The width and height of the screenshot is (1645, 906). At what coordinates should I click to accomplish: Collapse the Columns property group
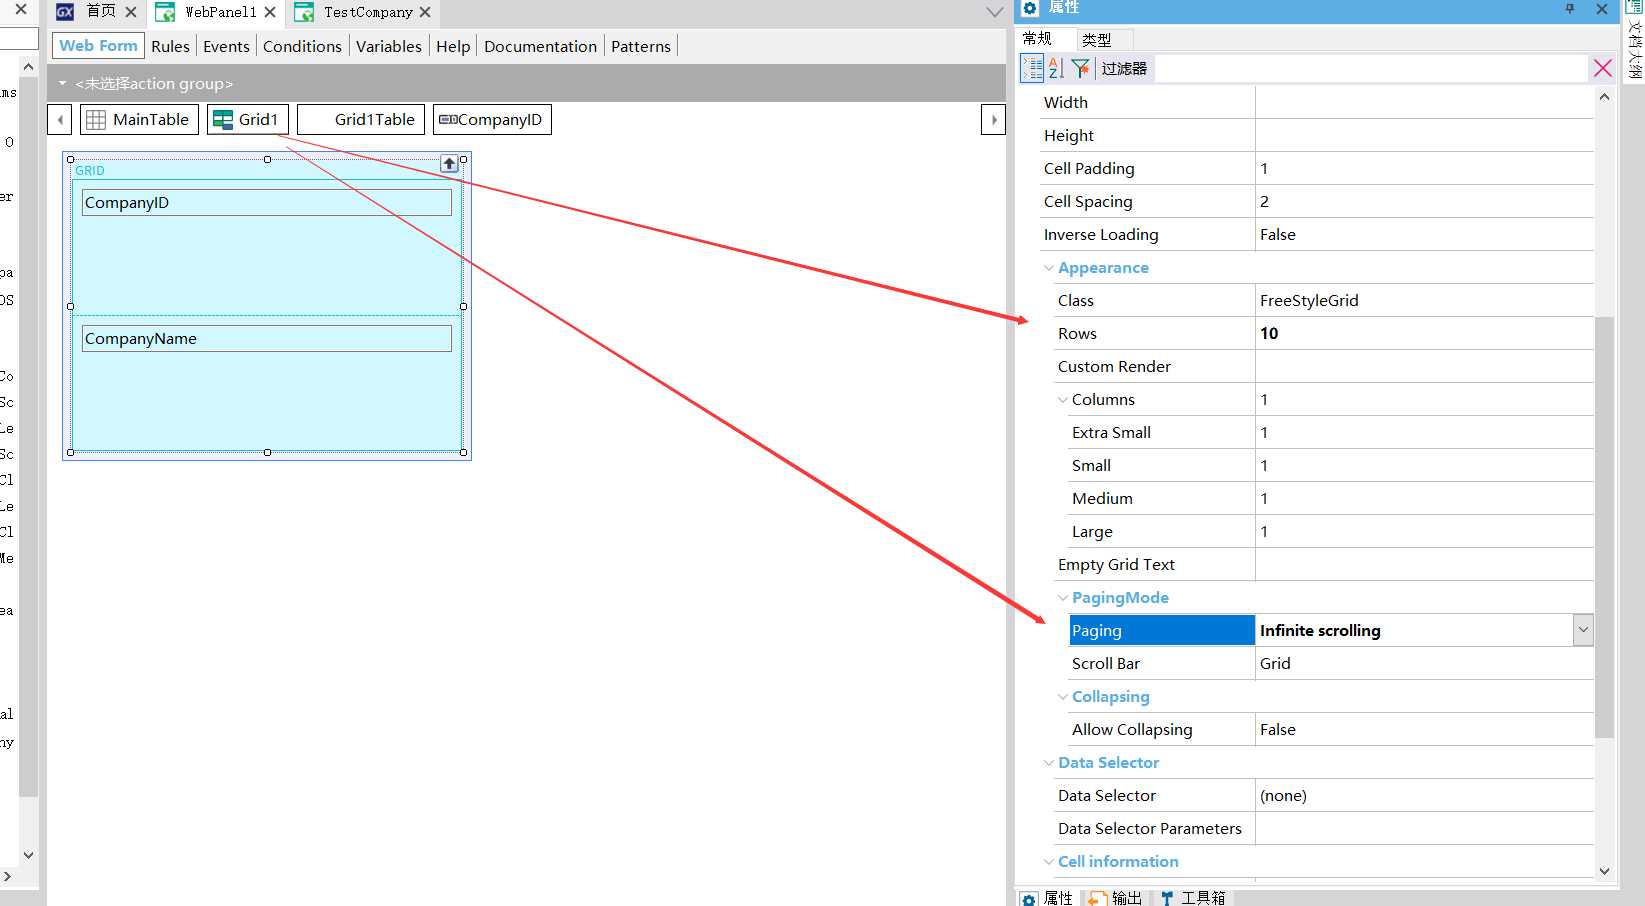(x=1062, y=400)
